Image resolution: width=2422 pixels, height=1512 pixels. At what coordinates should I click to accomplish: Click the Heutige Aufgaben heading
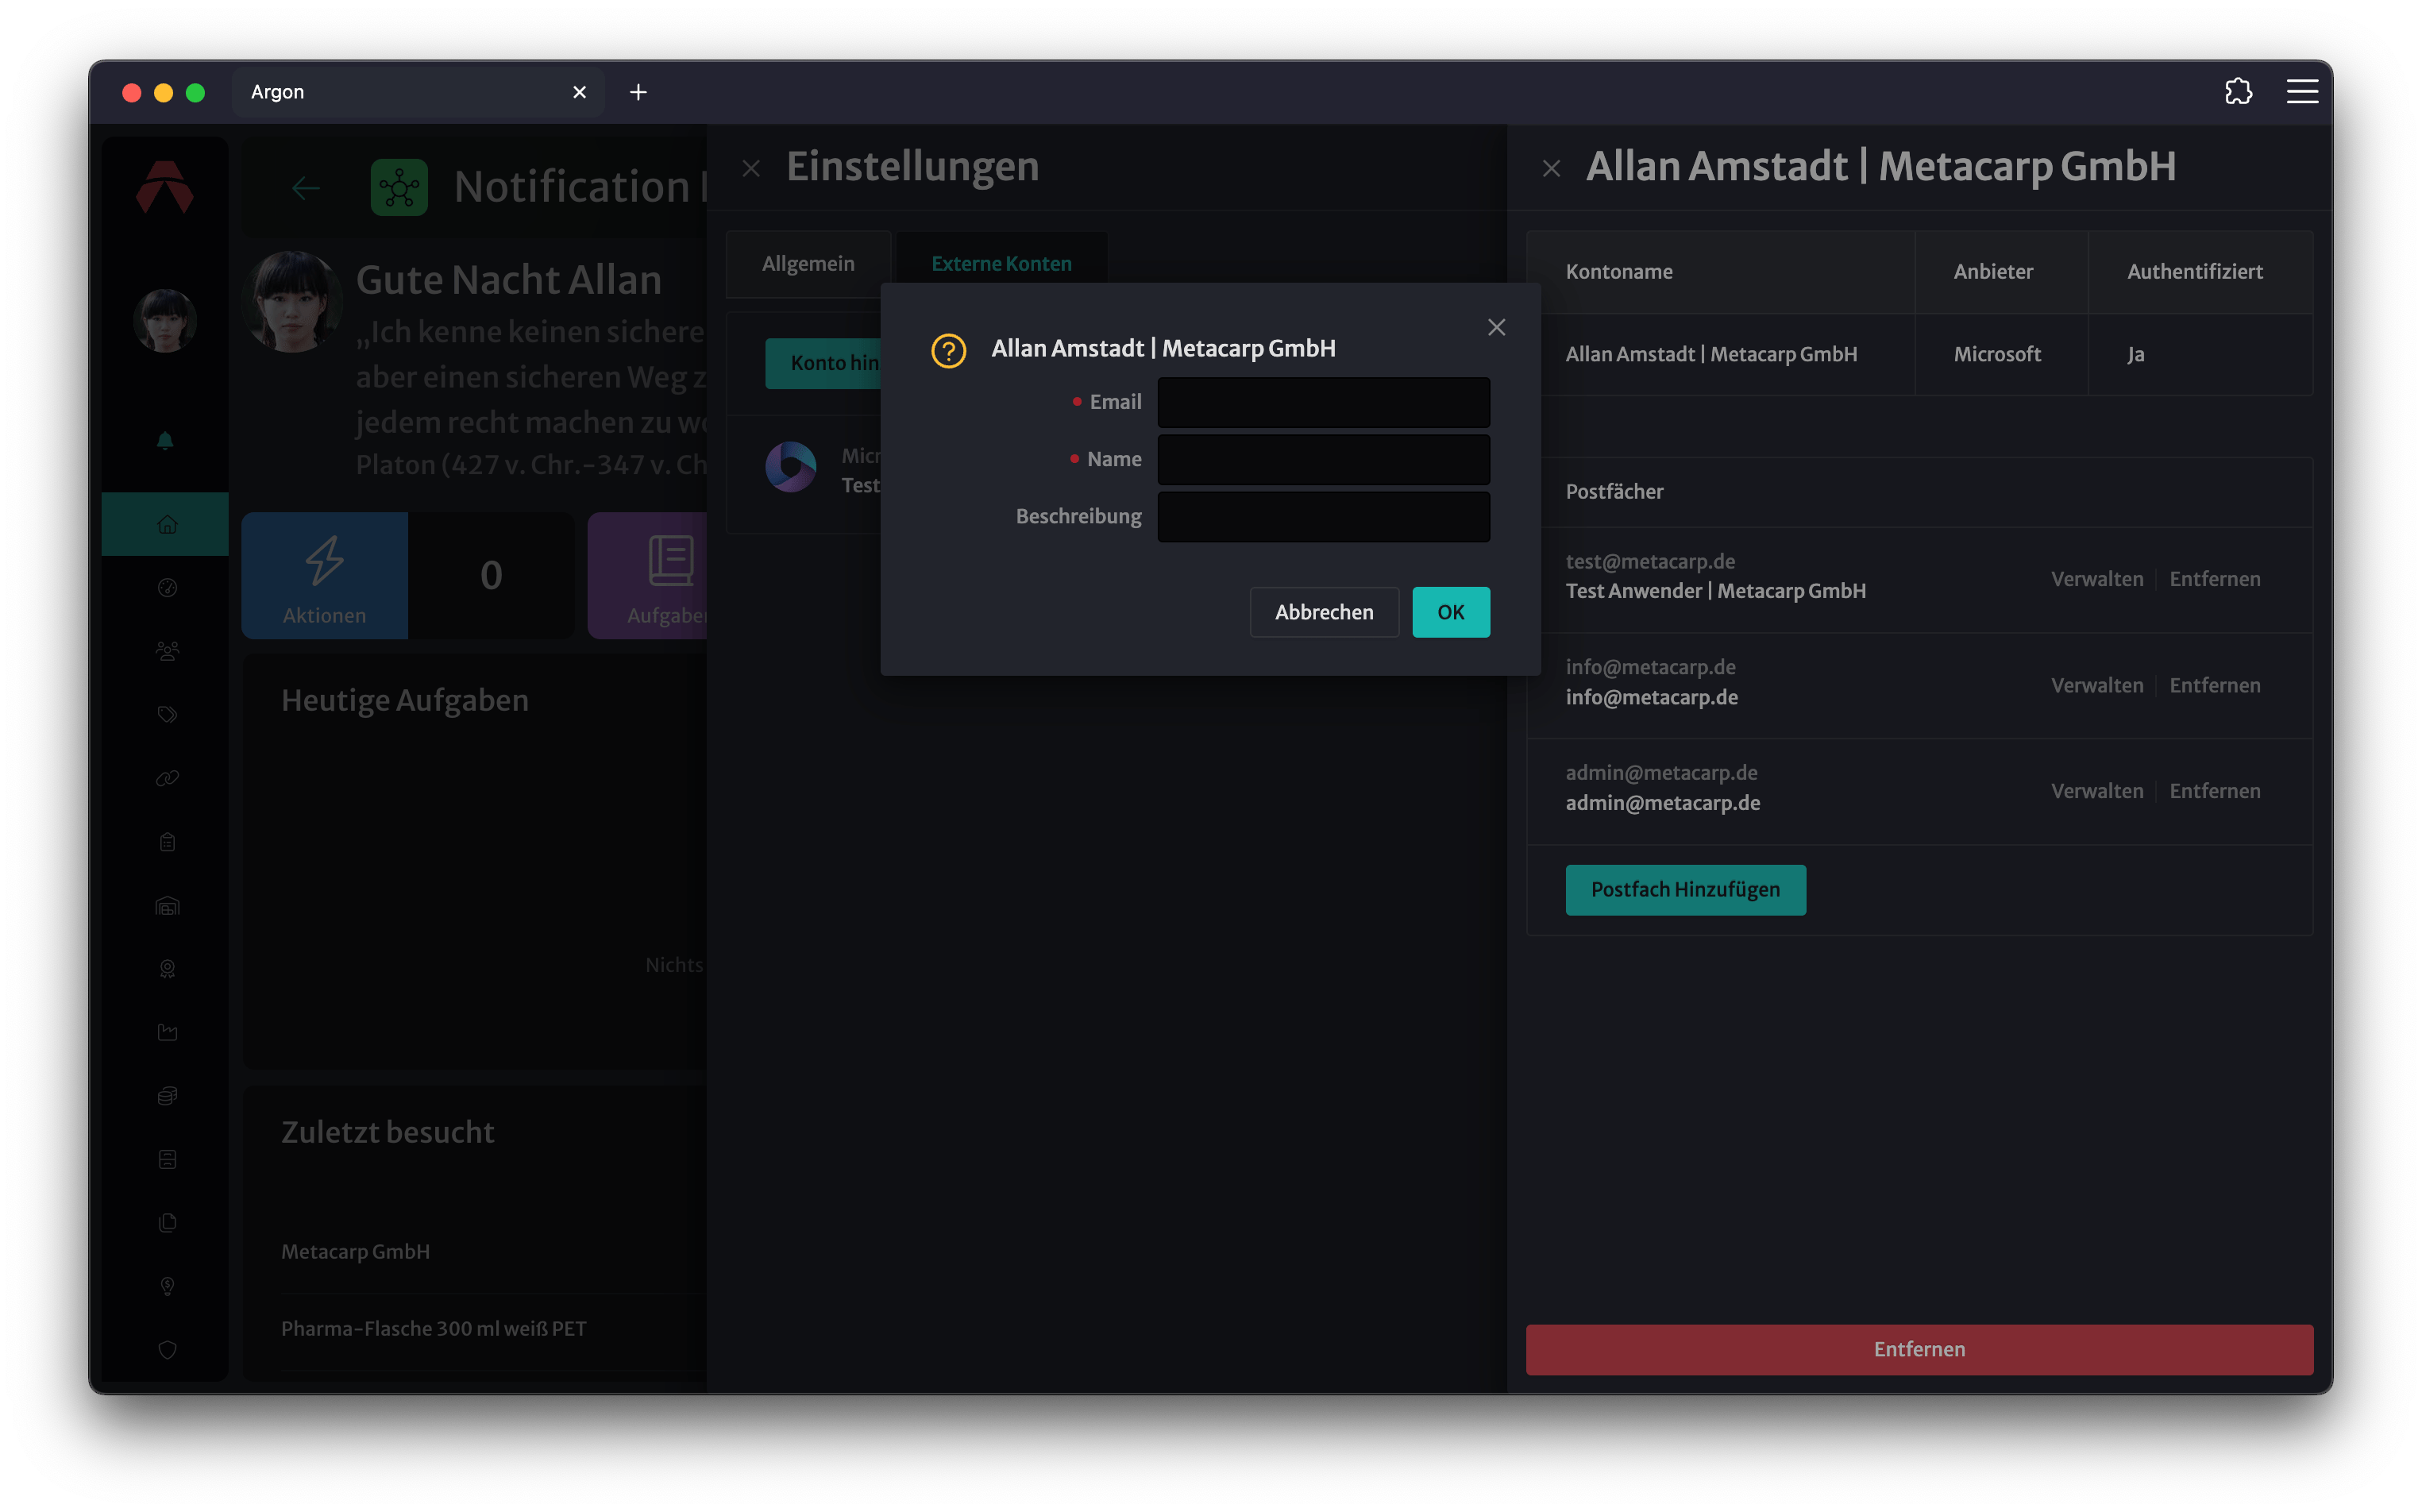click(x=404, y=701)
